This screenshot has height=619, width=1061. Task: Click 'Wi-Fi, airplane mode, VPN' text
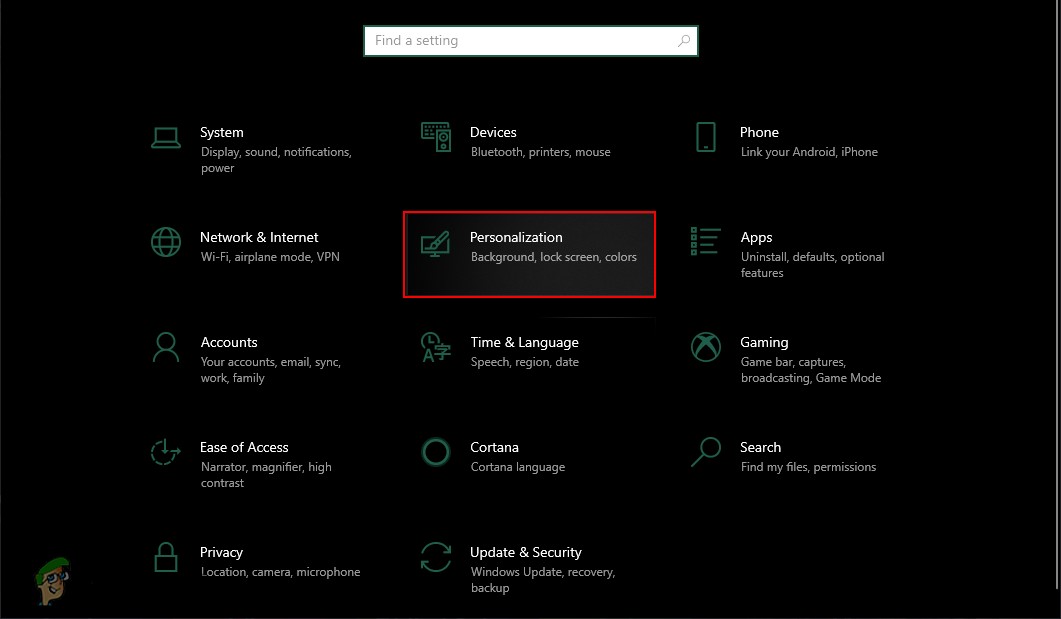[x=270, y=257]
